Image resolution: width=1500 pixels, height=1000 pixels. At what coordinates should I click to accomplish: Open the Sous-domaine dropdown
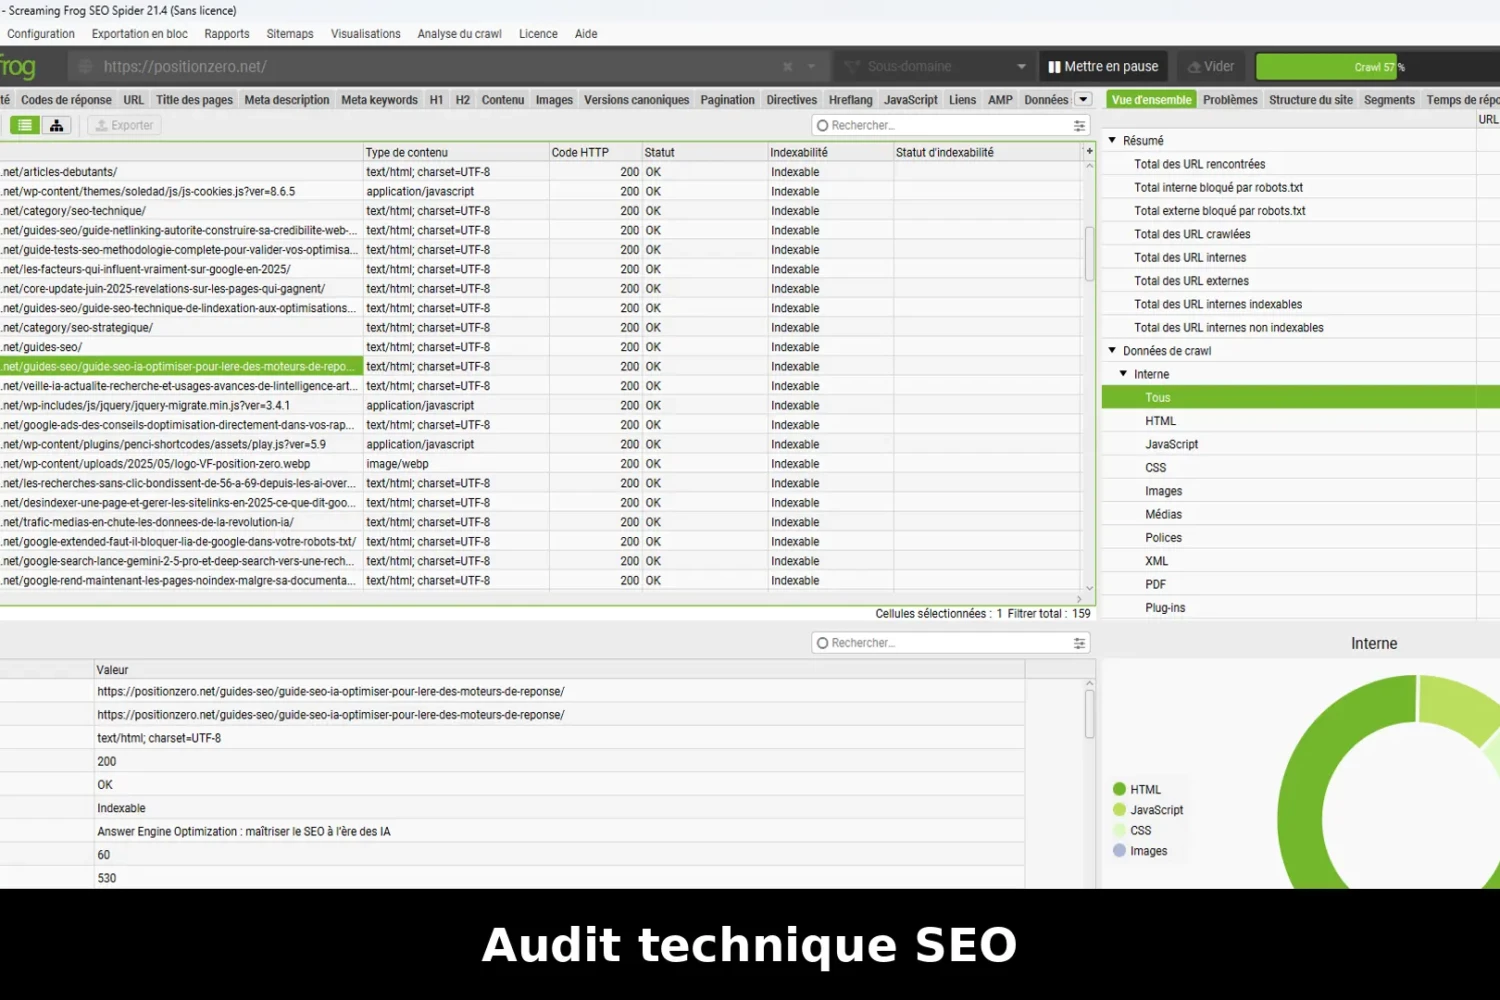click(1021, 66)
